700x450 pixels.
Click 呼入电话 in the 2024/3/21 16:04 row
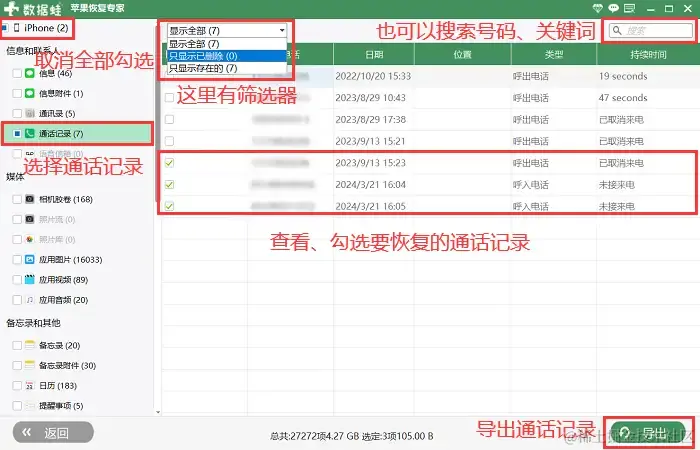[x=530, y=184]
